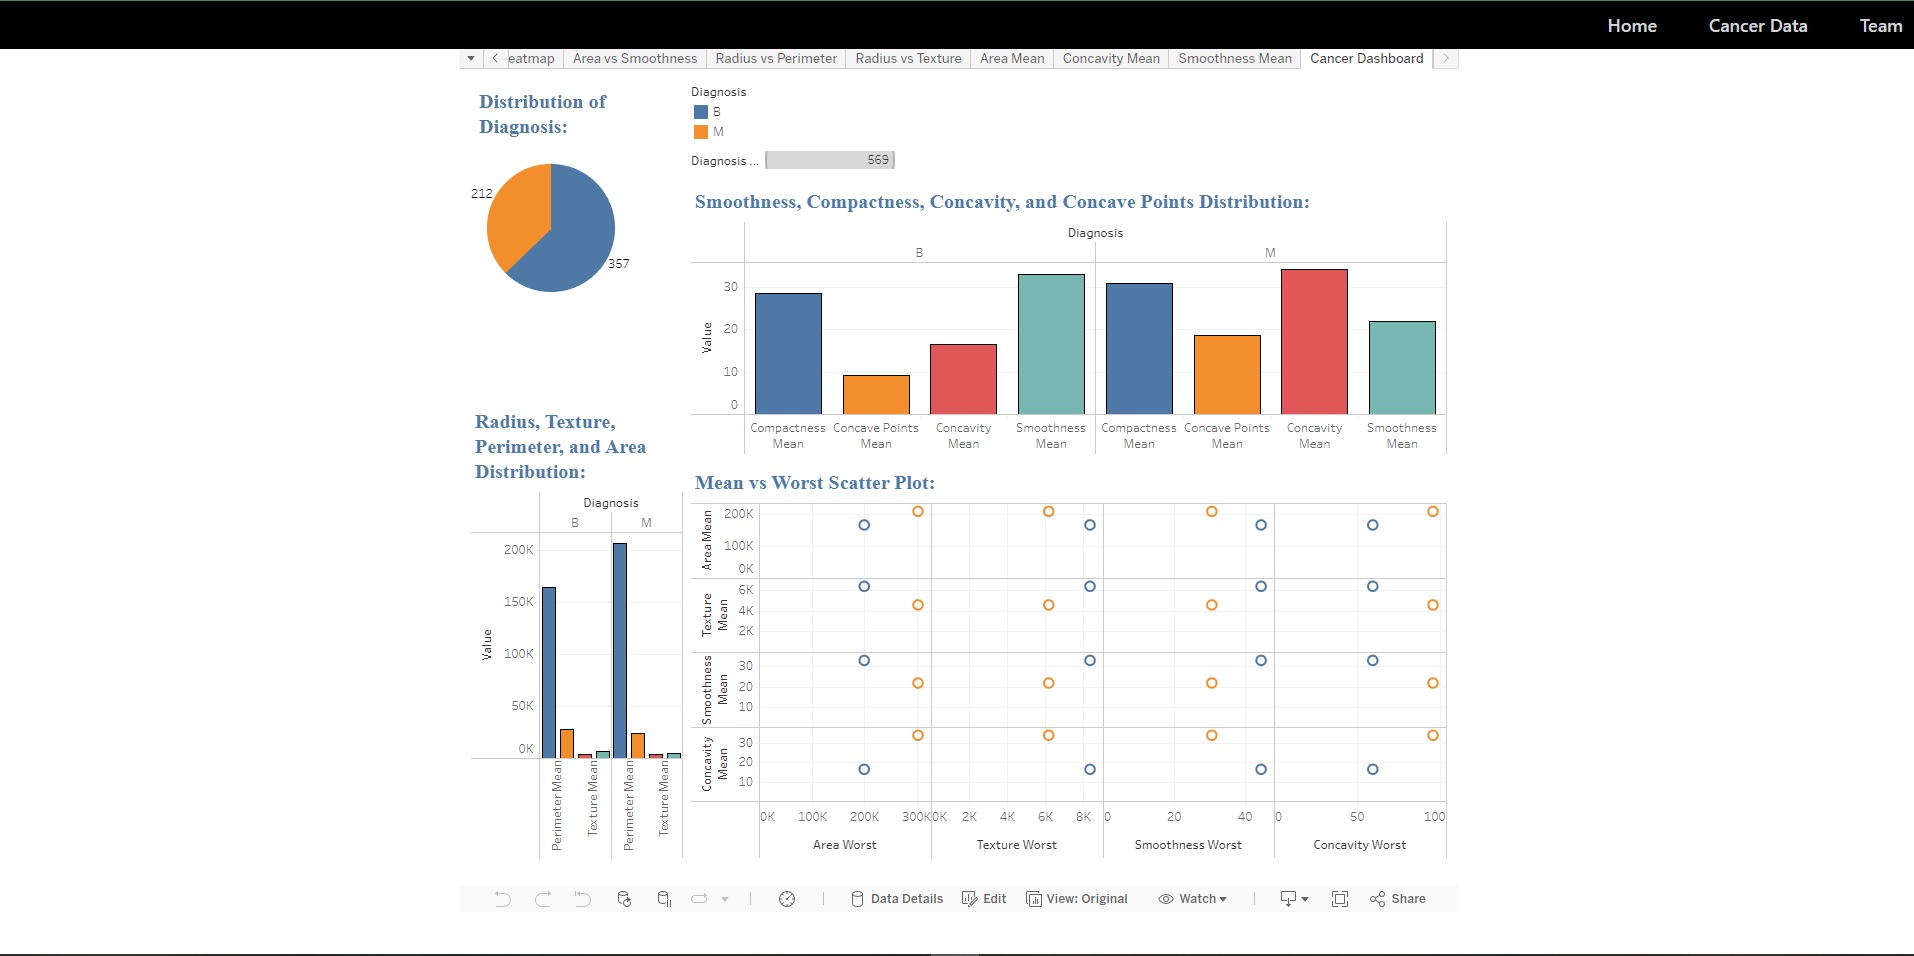Select the B Concave Points Mean bar
The height and width of the screenshot is (956, 1914).
point(876,395)
